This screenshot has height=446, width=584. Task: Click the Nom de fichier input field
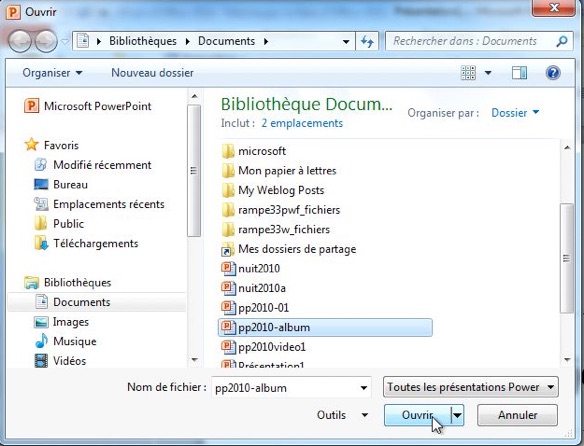(291, 388)
